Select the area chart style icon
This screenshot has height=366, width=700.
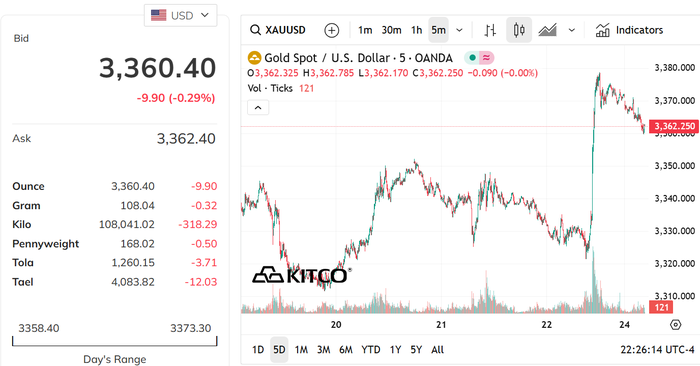pyautogui.click(x=547, y=30)
